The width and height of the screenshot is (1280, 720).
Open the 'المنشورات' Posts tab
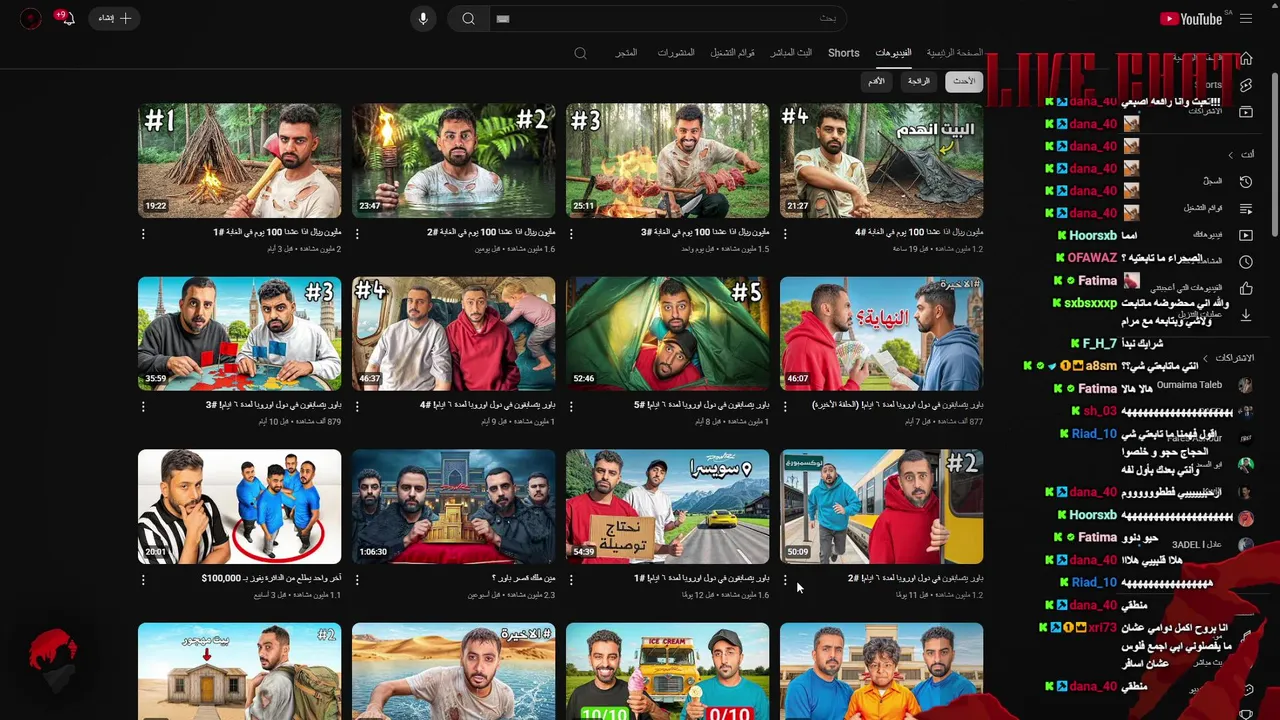pos(676,53)
